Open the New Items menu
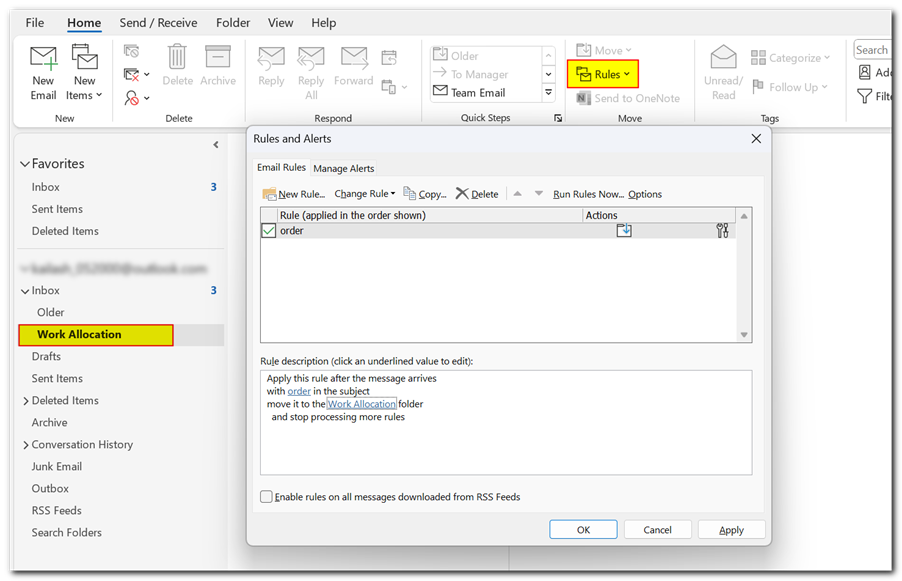The image size is (902, 581). click(x=84, y=73)
